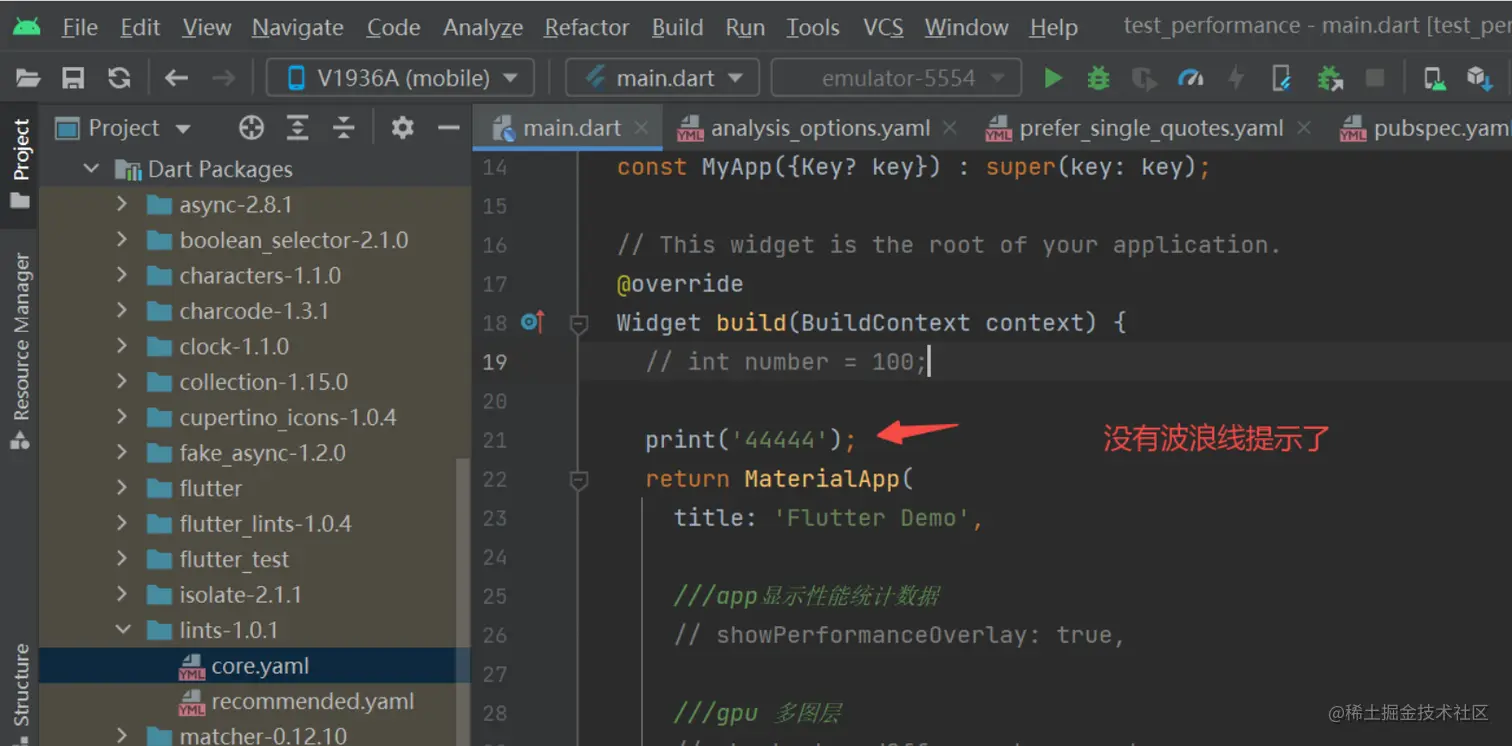The width and height of the screenshot is (1512, 746).
Task: Toggle the code fold marker on line 18
Action: coord(578,323)
